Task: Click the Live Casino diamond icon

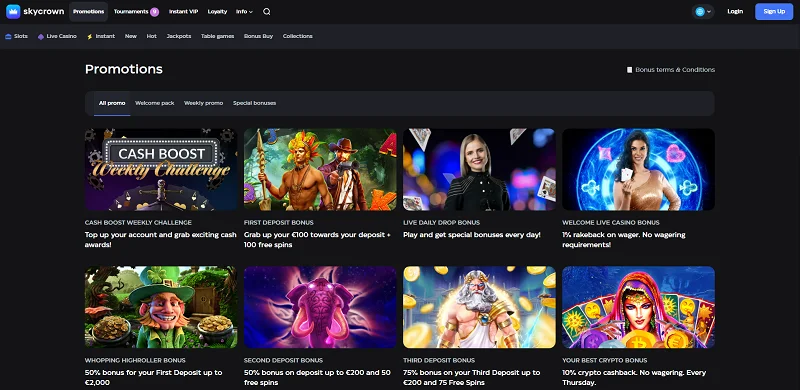Action: click(x=41, y=37)
